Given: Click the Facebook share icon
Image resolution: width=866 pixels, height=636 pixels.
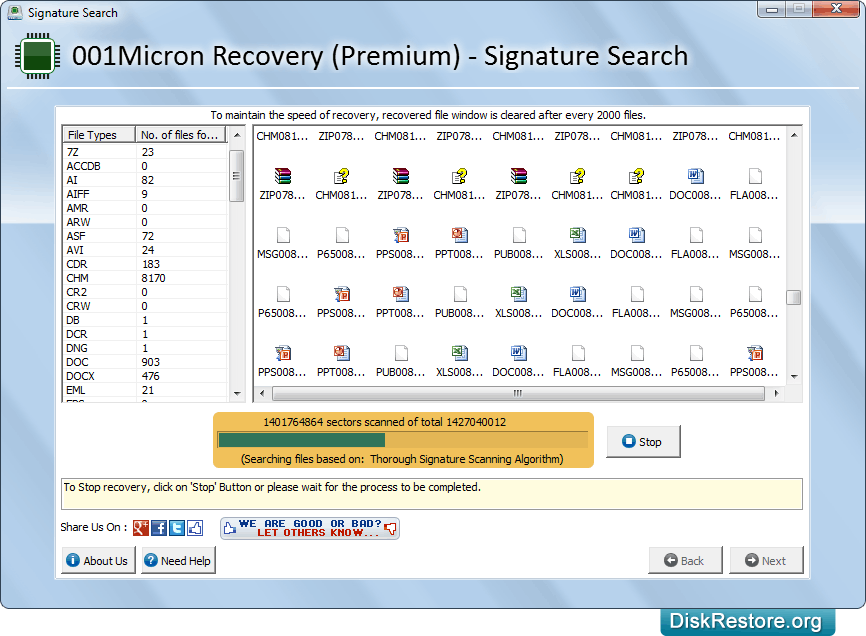Looking at the screenshot, I should 159,528.
